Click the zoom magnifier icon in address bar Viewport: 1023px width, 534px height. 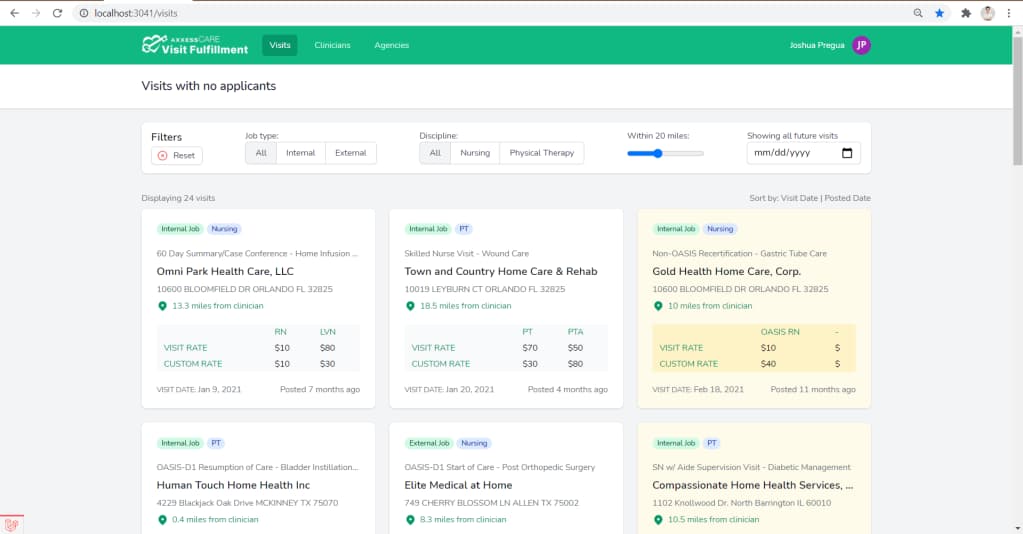coord(918,13)
